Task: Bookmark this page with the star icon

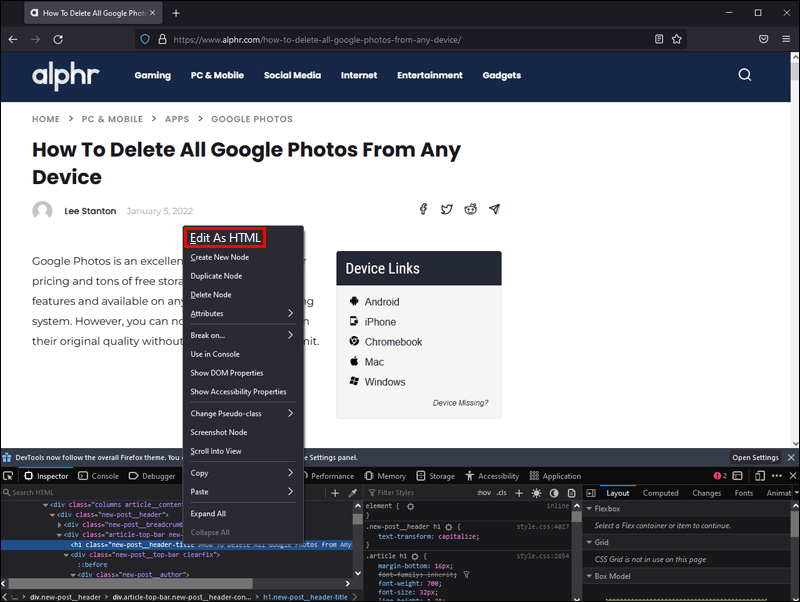Action: [677, 39]
